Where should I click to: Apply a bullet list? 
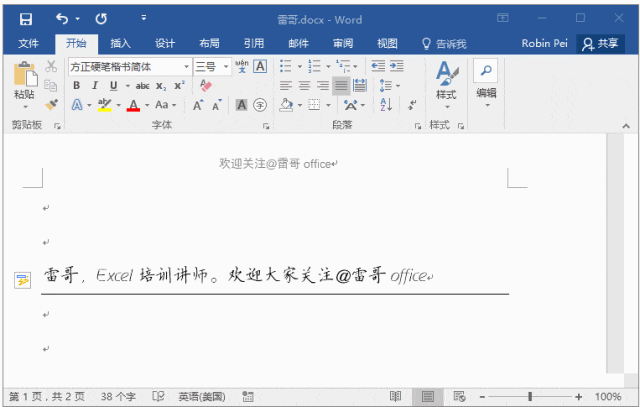click(x=285, y=66)
